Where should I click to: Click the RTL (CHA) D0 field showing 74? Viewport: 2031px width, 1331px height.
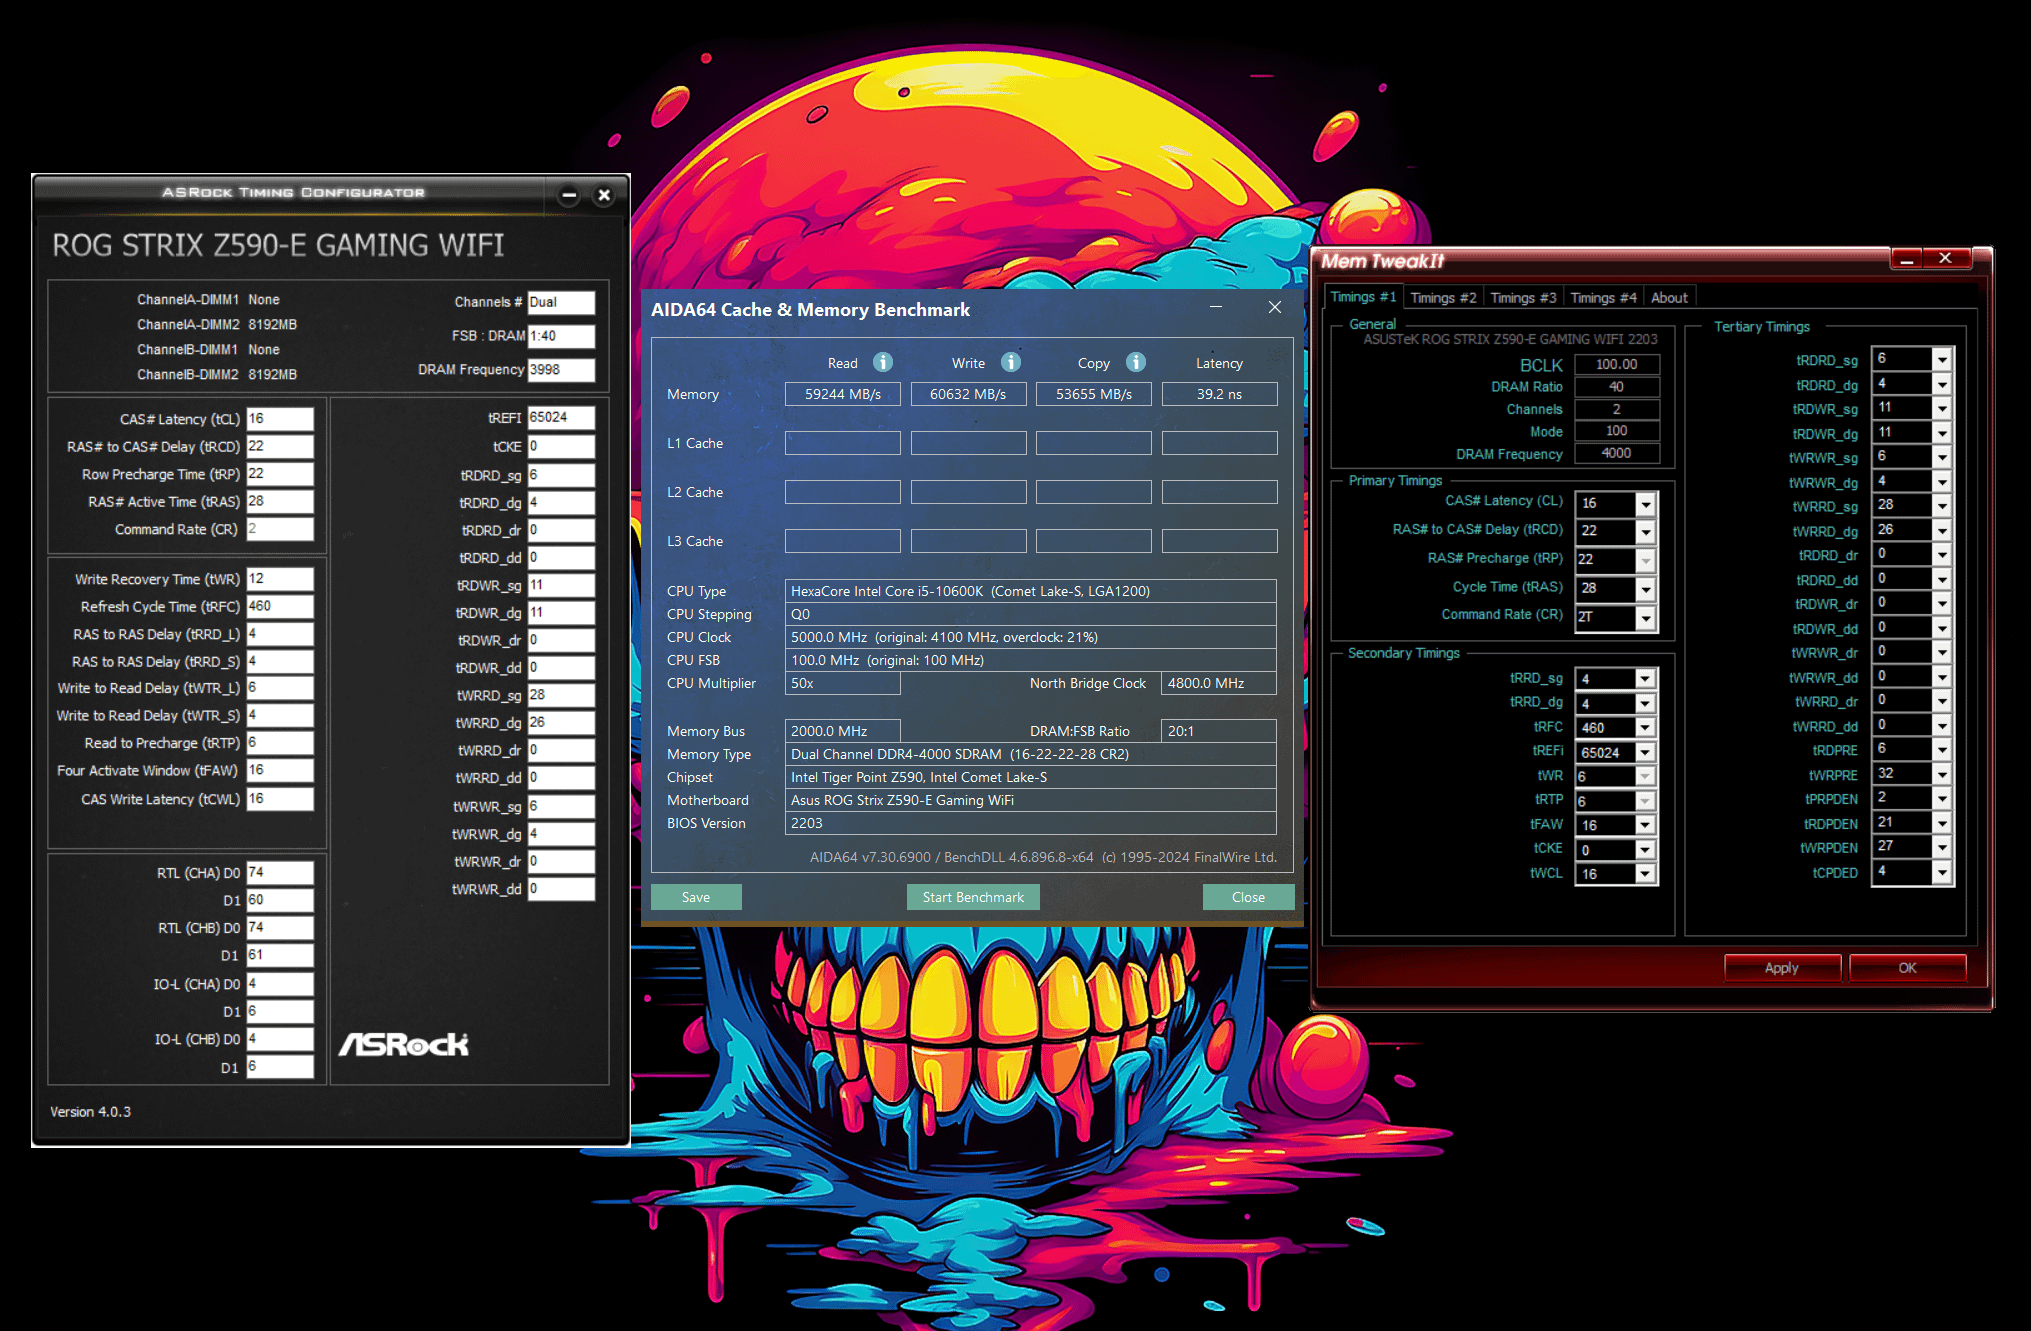(280, 872)
